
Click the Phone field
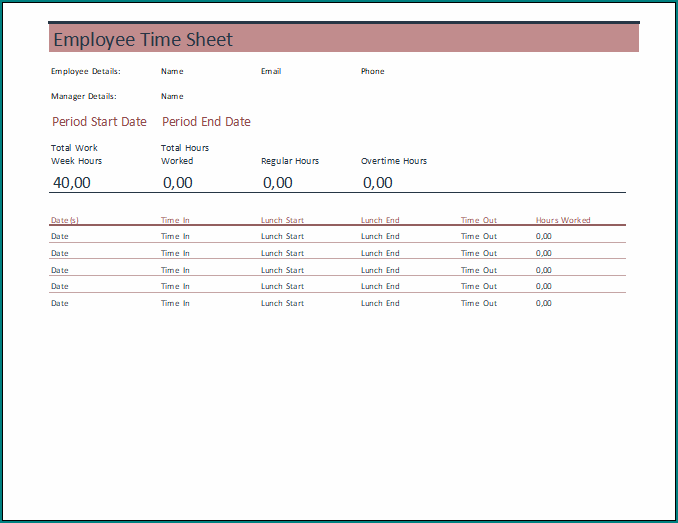(372, 71)
